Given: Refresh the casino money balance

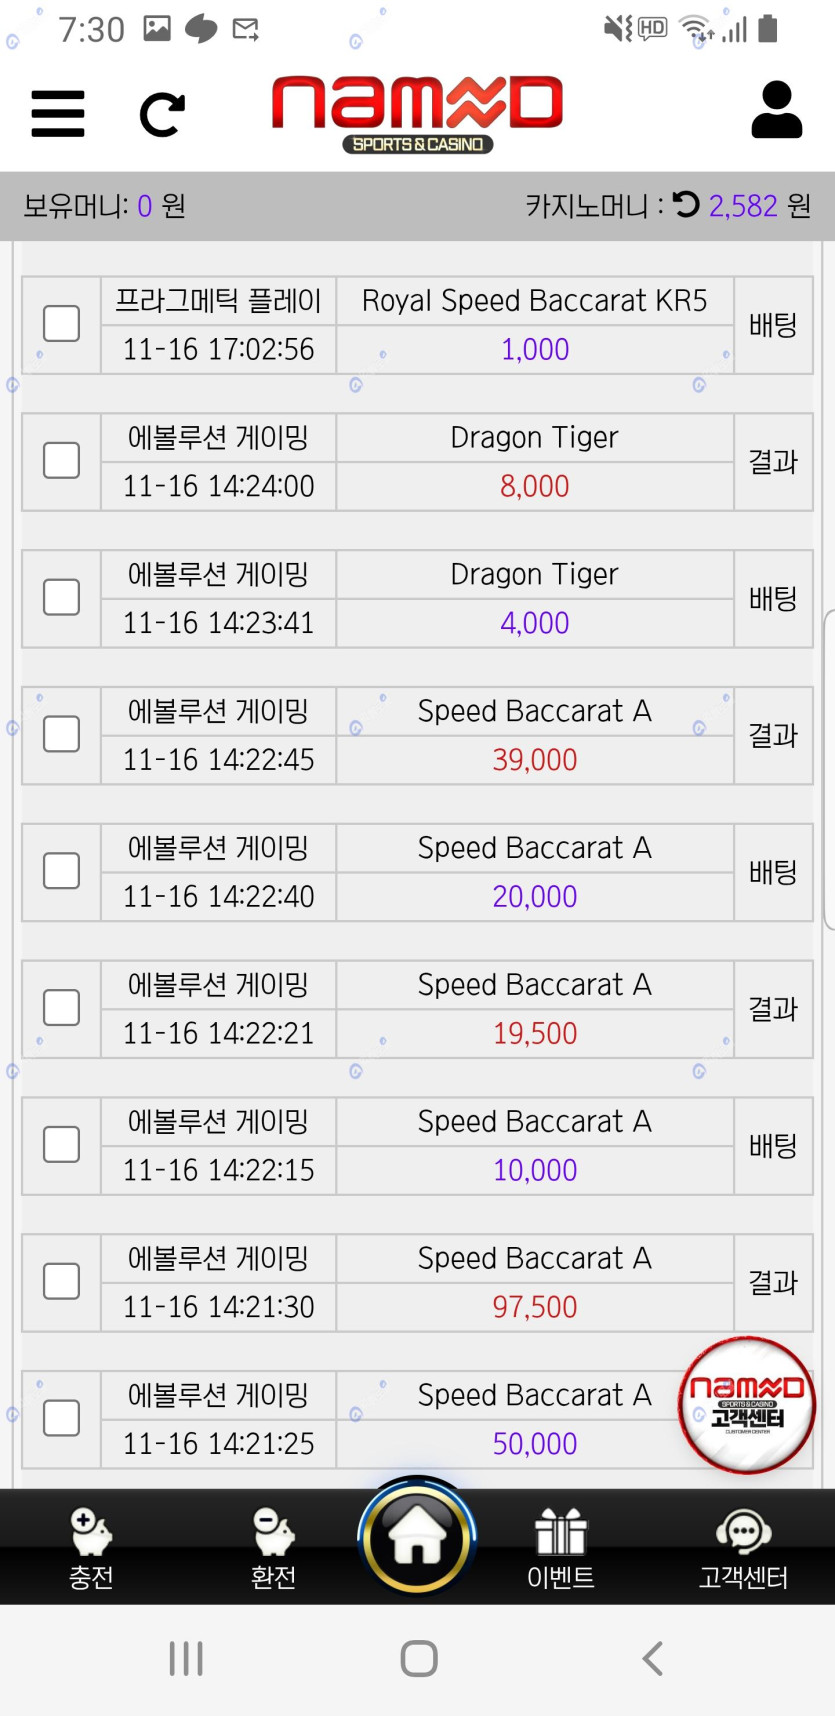Looking at the screenshot, I should (x=686, y=205).
